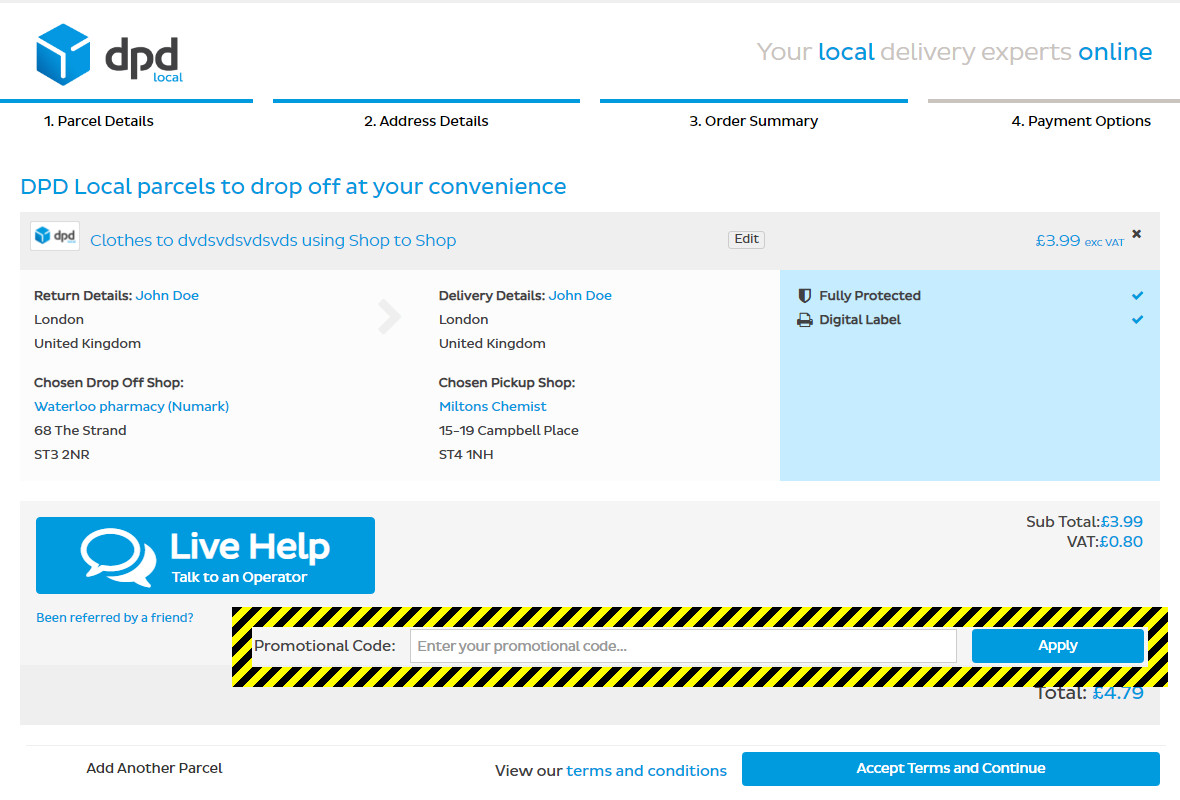Click the Digital Label checkmark
This screenshot has height=800, width=1180.
click(1137, 320)
